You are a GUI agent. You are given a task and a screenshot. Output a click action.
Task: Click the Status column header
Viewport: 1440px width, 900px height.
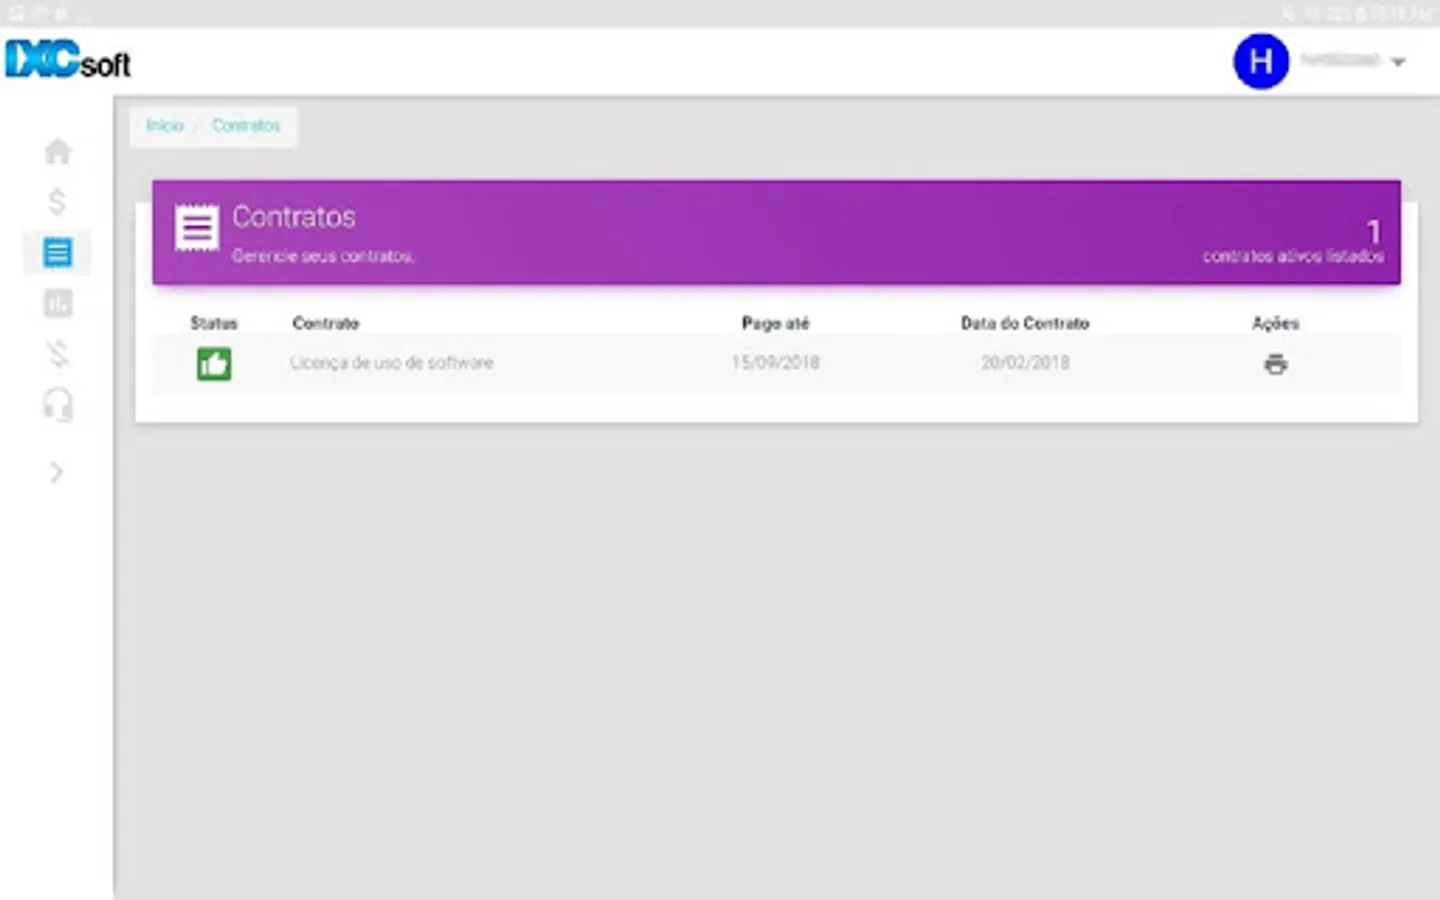(x=214, y=323)
